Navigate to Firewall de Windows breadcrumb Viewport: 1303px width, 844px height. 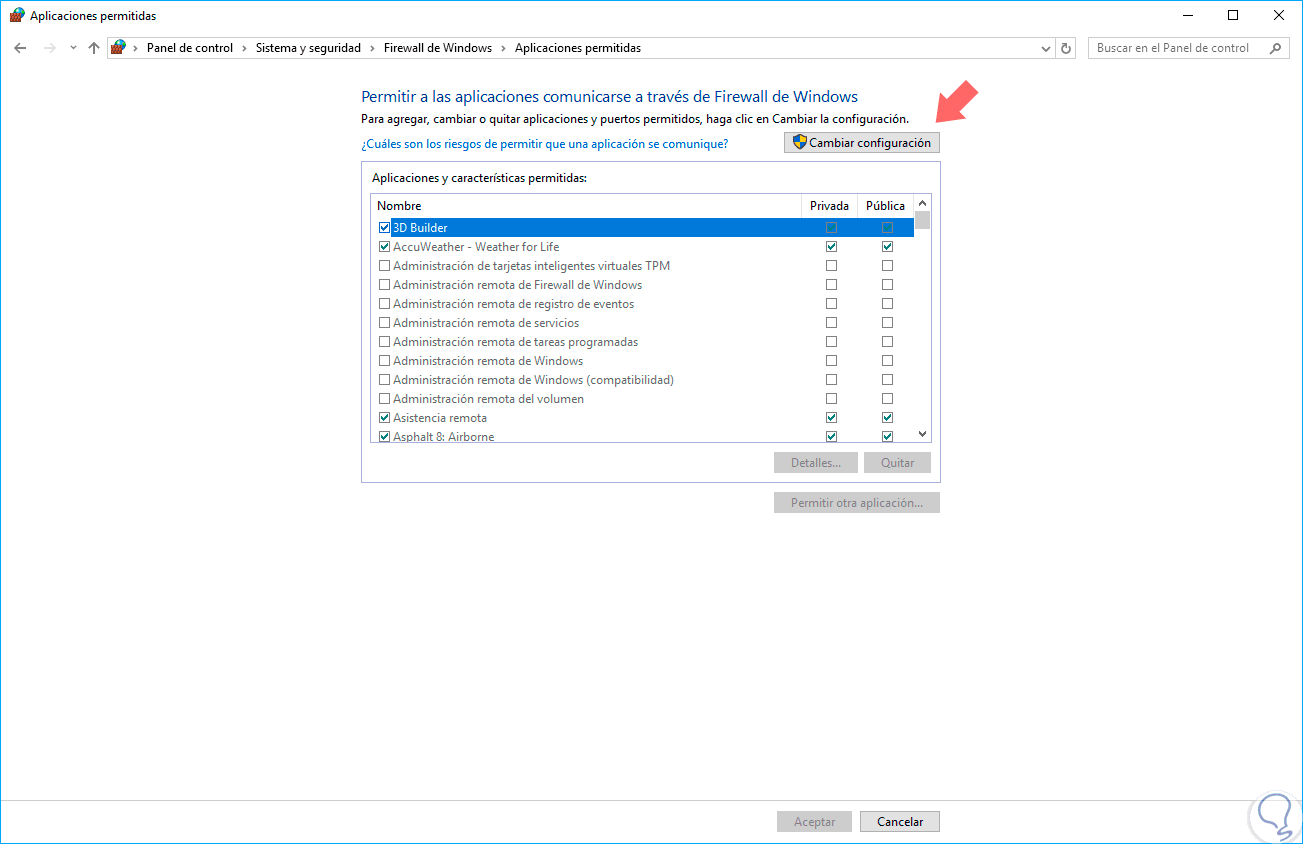coord(438,48)
